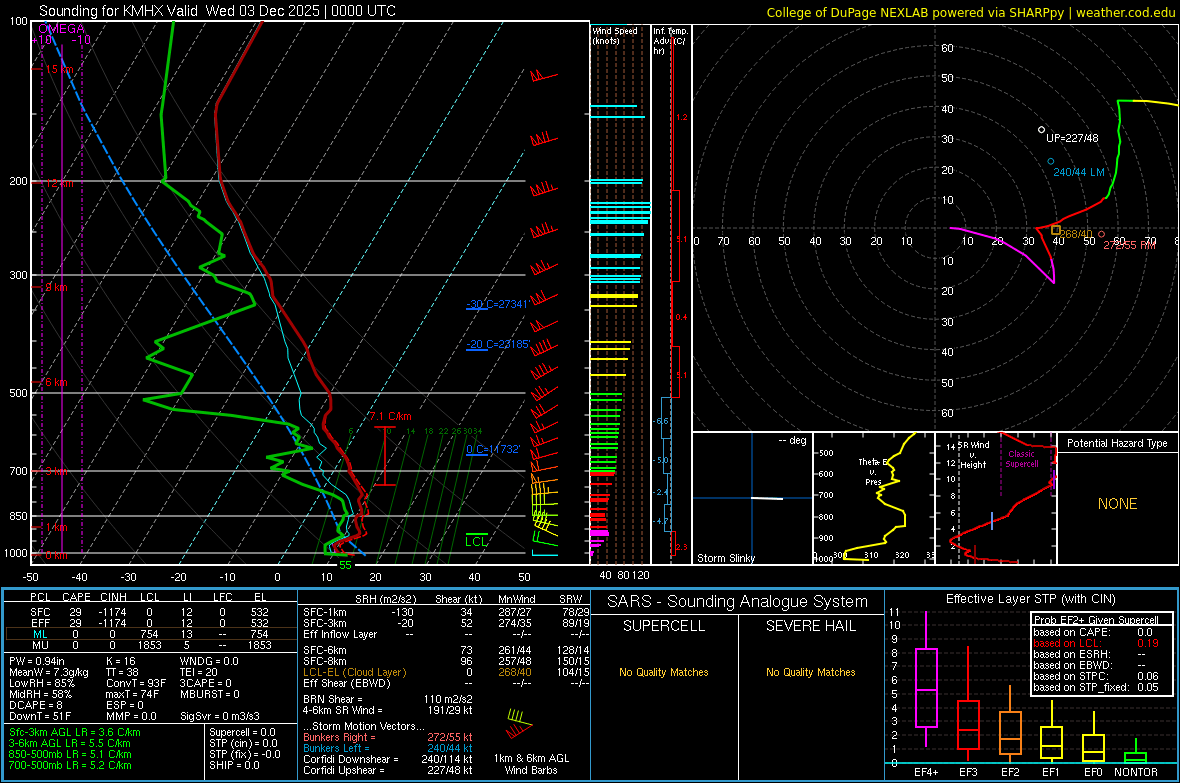Click the 240/44 LM hodograph label
Screen dimensions: 1180x783
click(x=1078, y=172)
